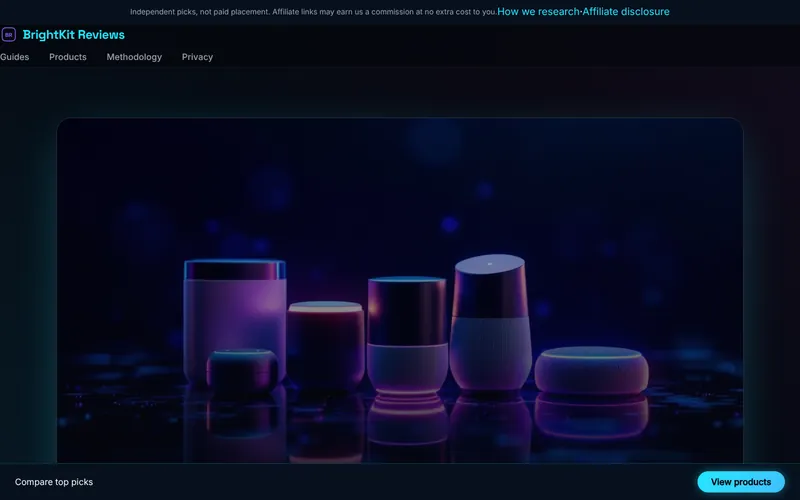Open the Methodology page
Image resolution: width=800 pixels, height=500 pixels.
(134, 57)
